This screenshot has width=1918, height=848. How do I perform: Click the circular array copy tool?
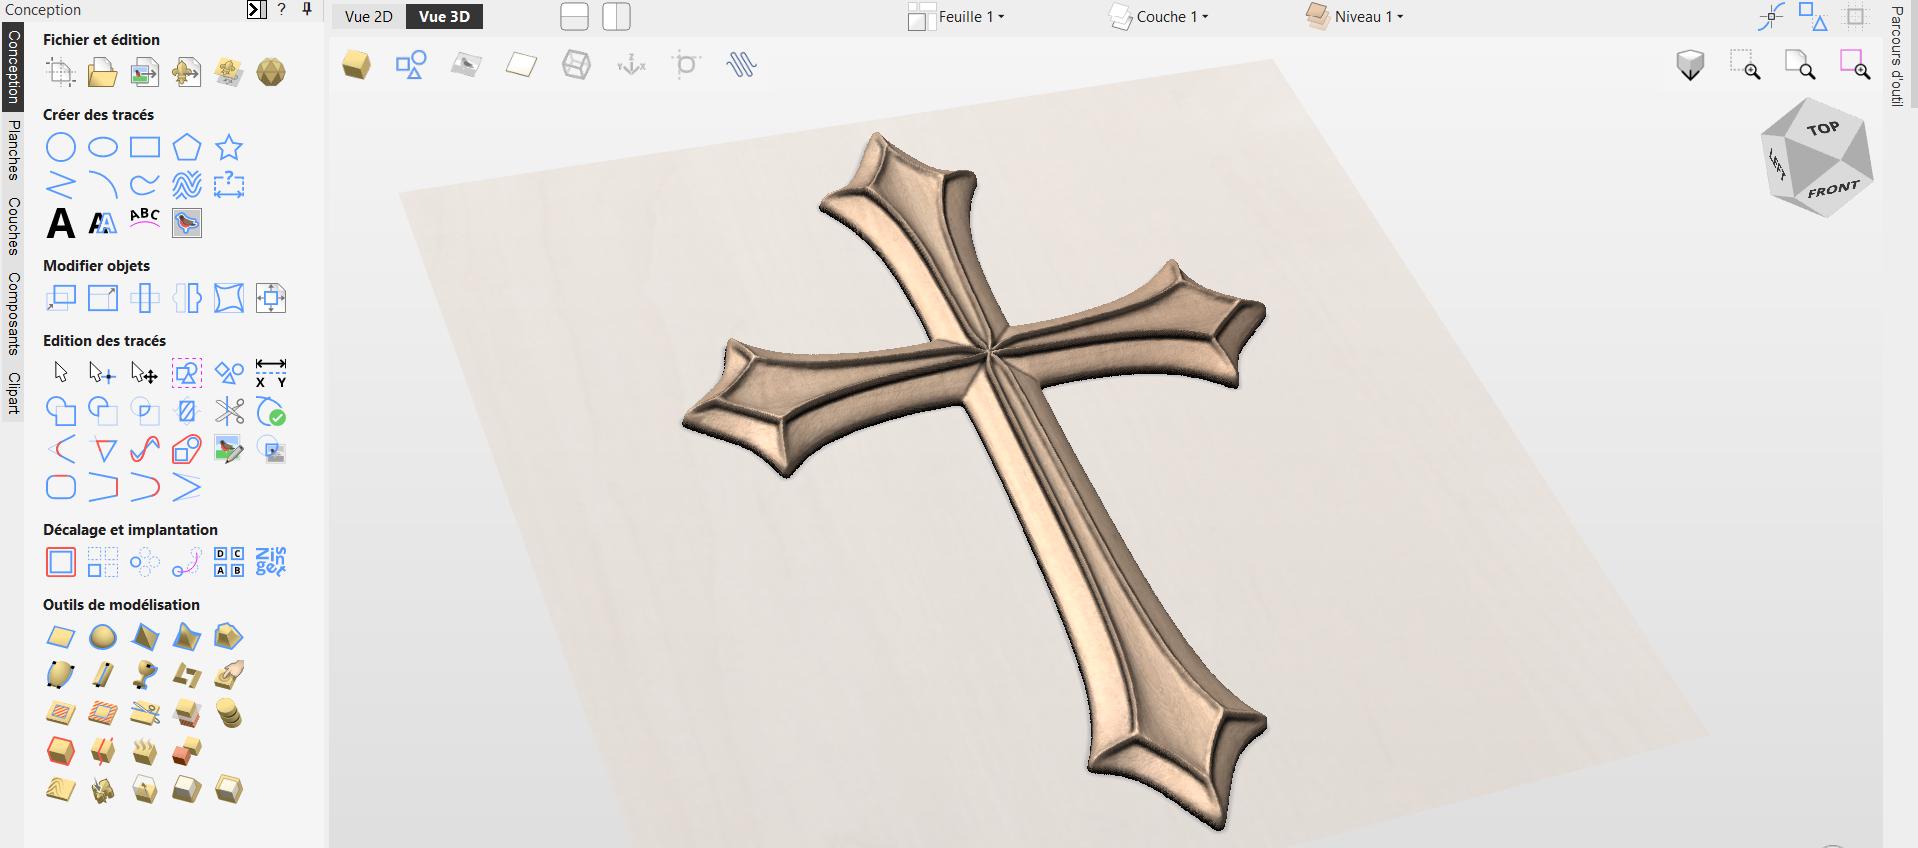145,562
